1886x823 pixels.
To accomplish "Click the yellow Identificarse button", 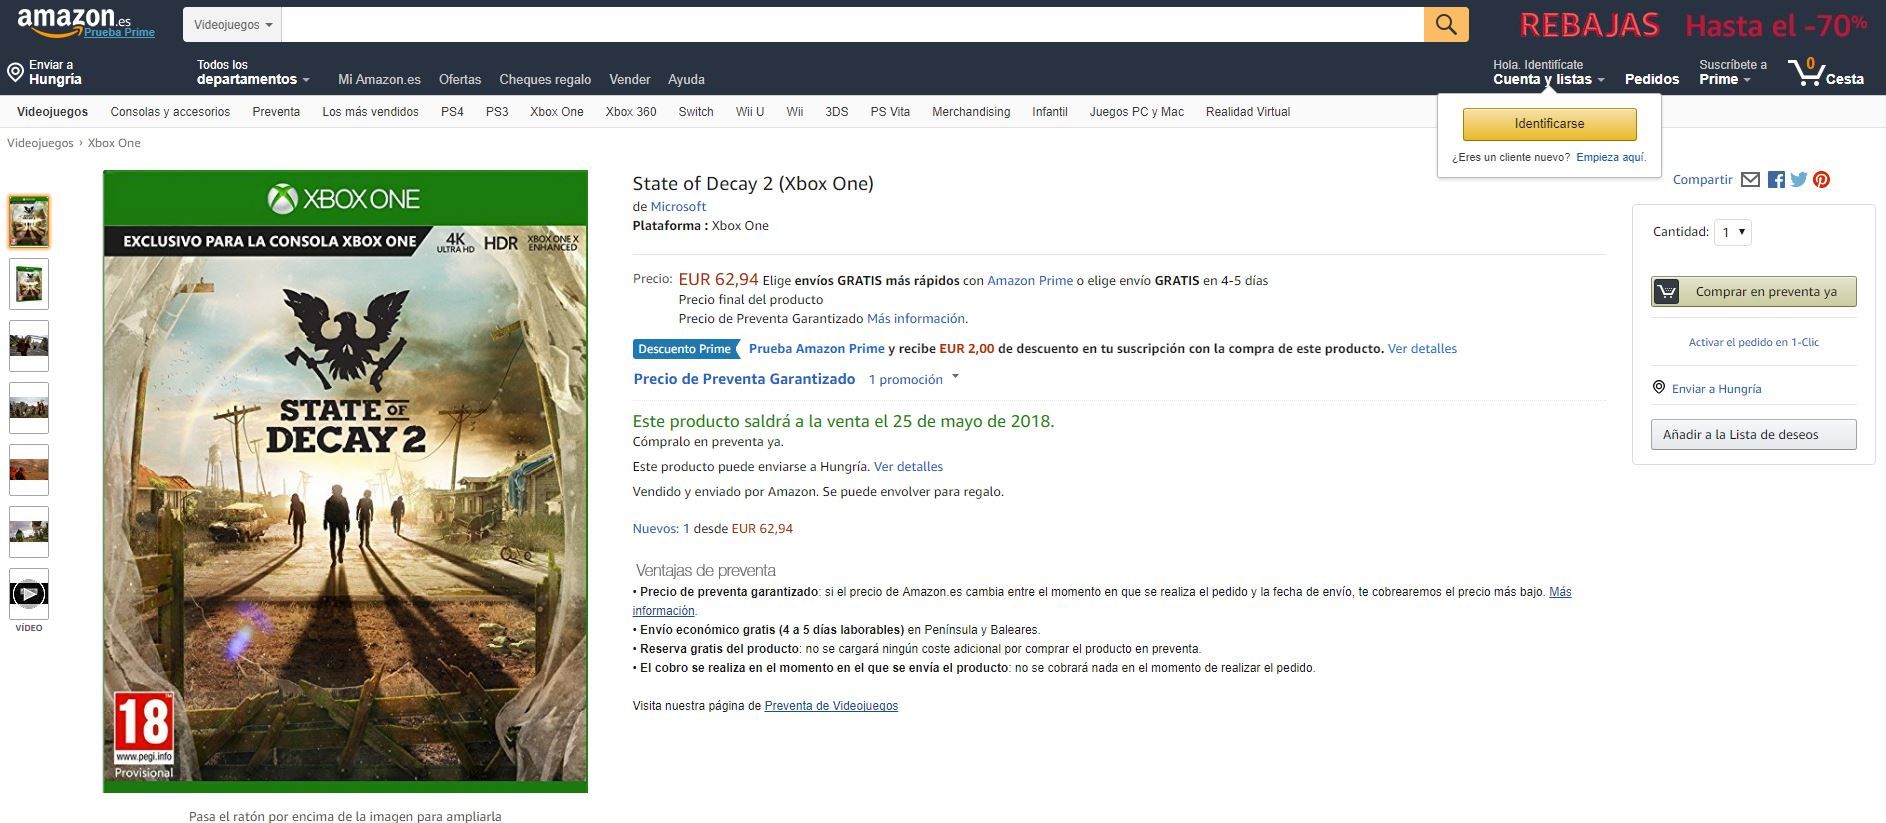I will click(x=1549, y=124).
